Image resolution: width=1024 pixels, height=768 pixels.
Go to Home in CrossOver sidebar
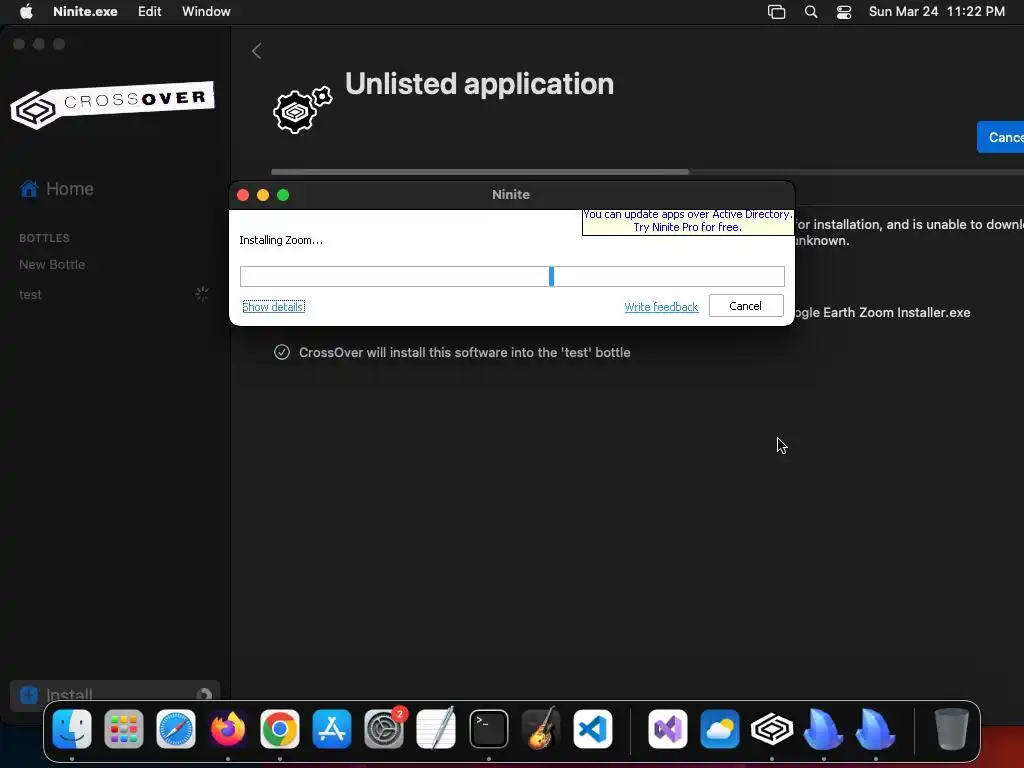point(57,189)
